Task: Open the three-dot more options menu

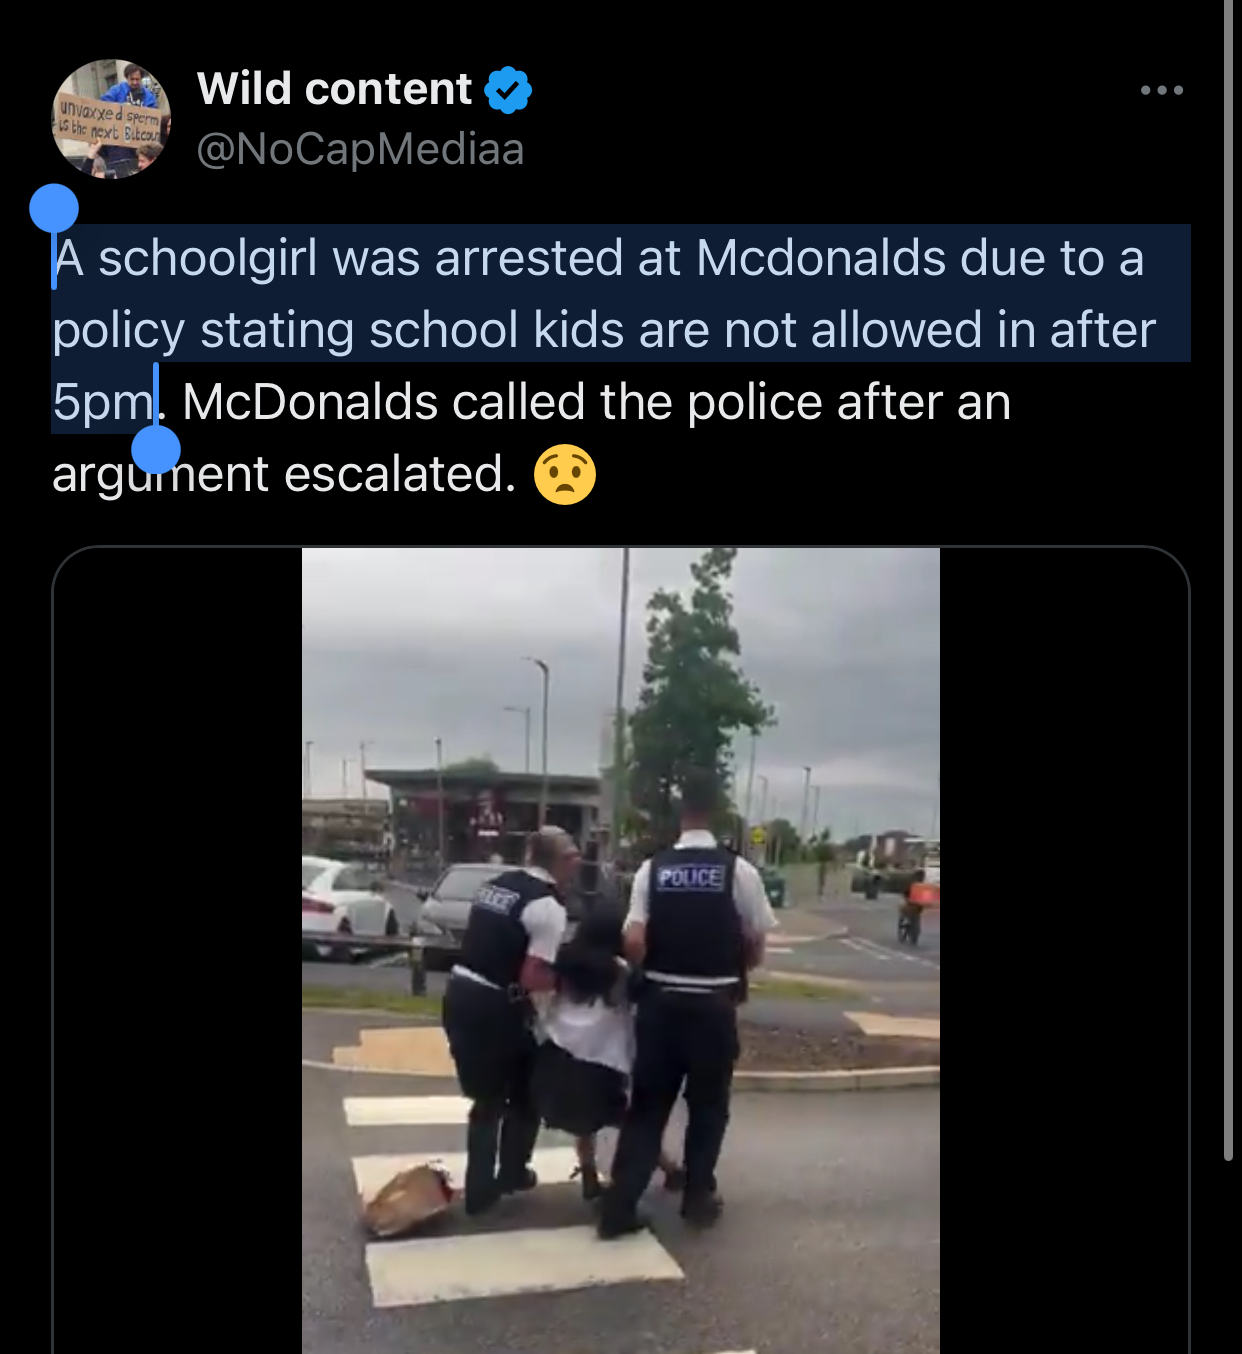Action: (1162, 90)
